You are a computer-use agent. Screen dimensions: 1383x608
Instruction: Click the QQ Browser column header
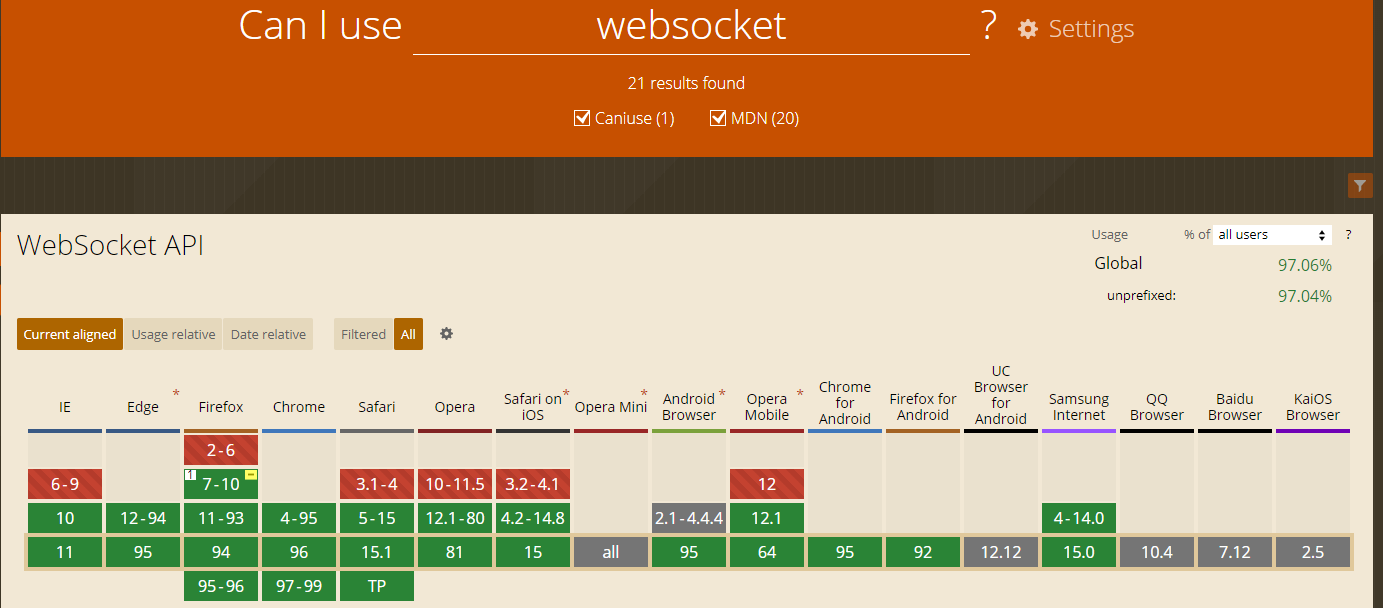1157,406
